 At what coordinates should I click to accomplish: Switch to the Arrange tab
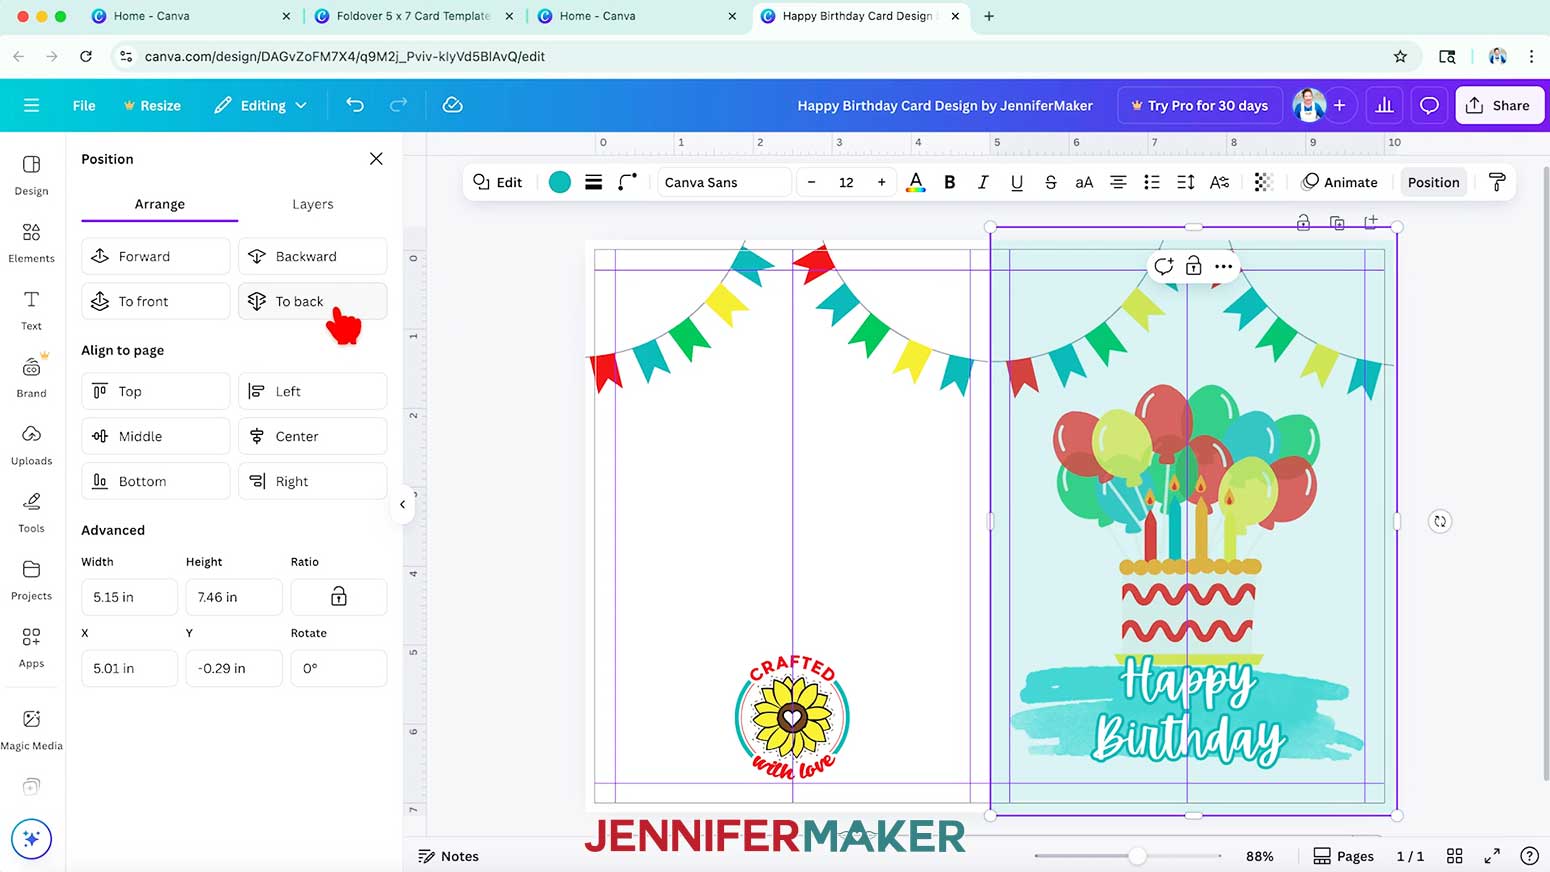(x=160, y=204)
